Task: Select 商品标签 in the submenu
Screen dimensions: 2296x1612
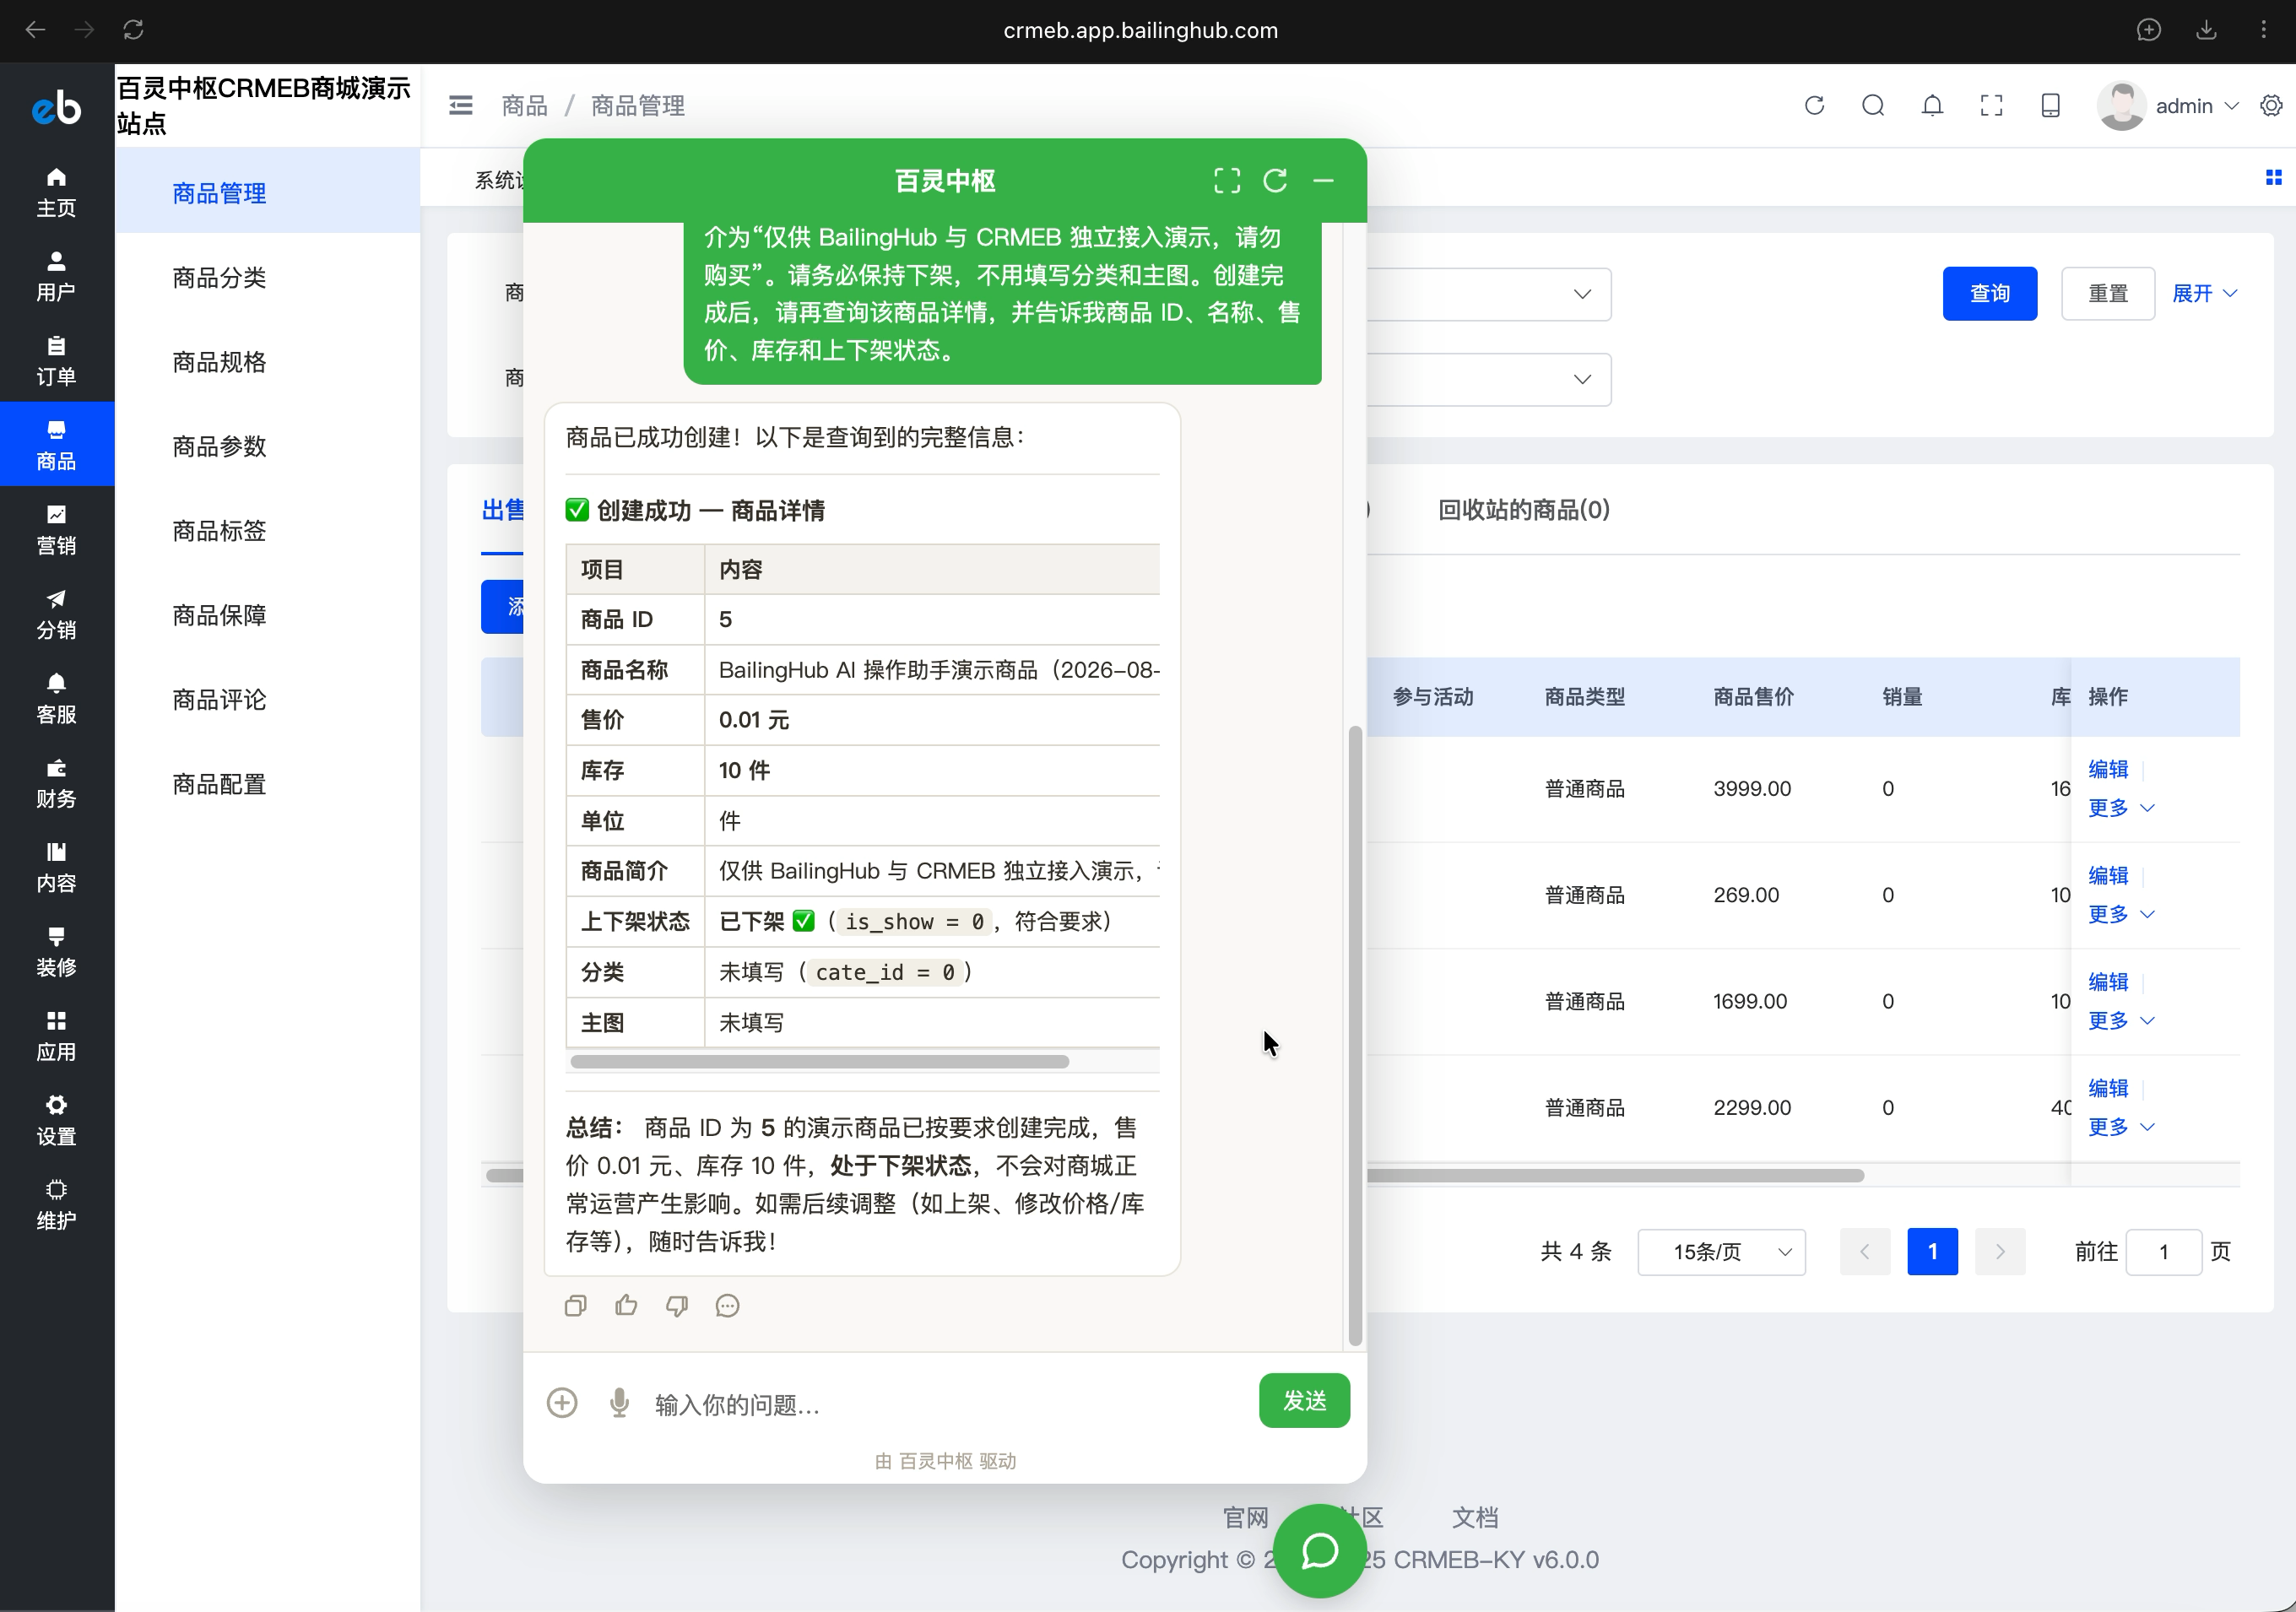Action: (x=267, y=531)
